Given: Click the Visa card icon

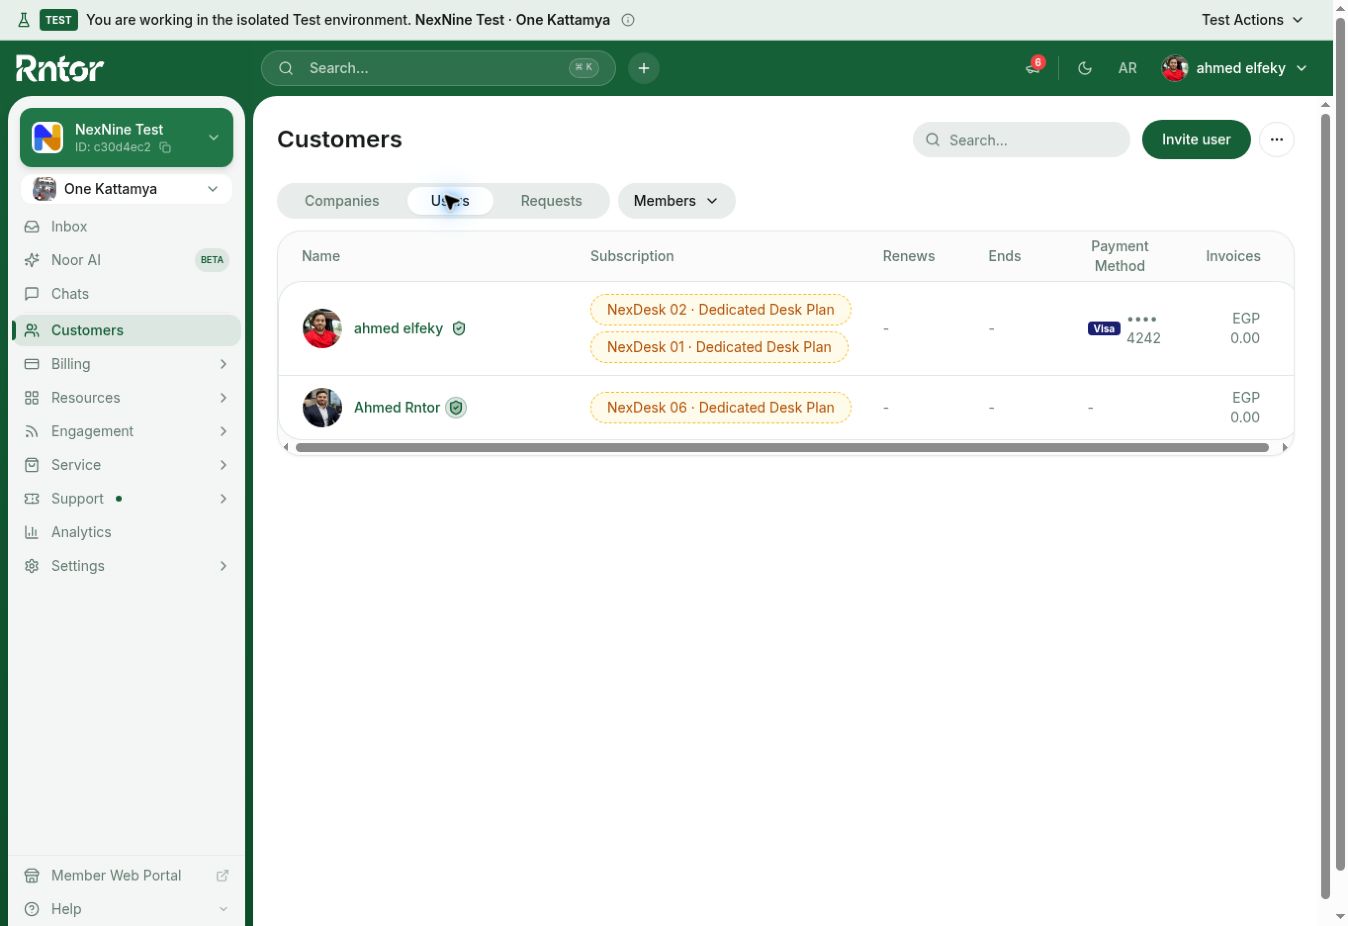Looking at the screenshot, I should (1104, 328).
